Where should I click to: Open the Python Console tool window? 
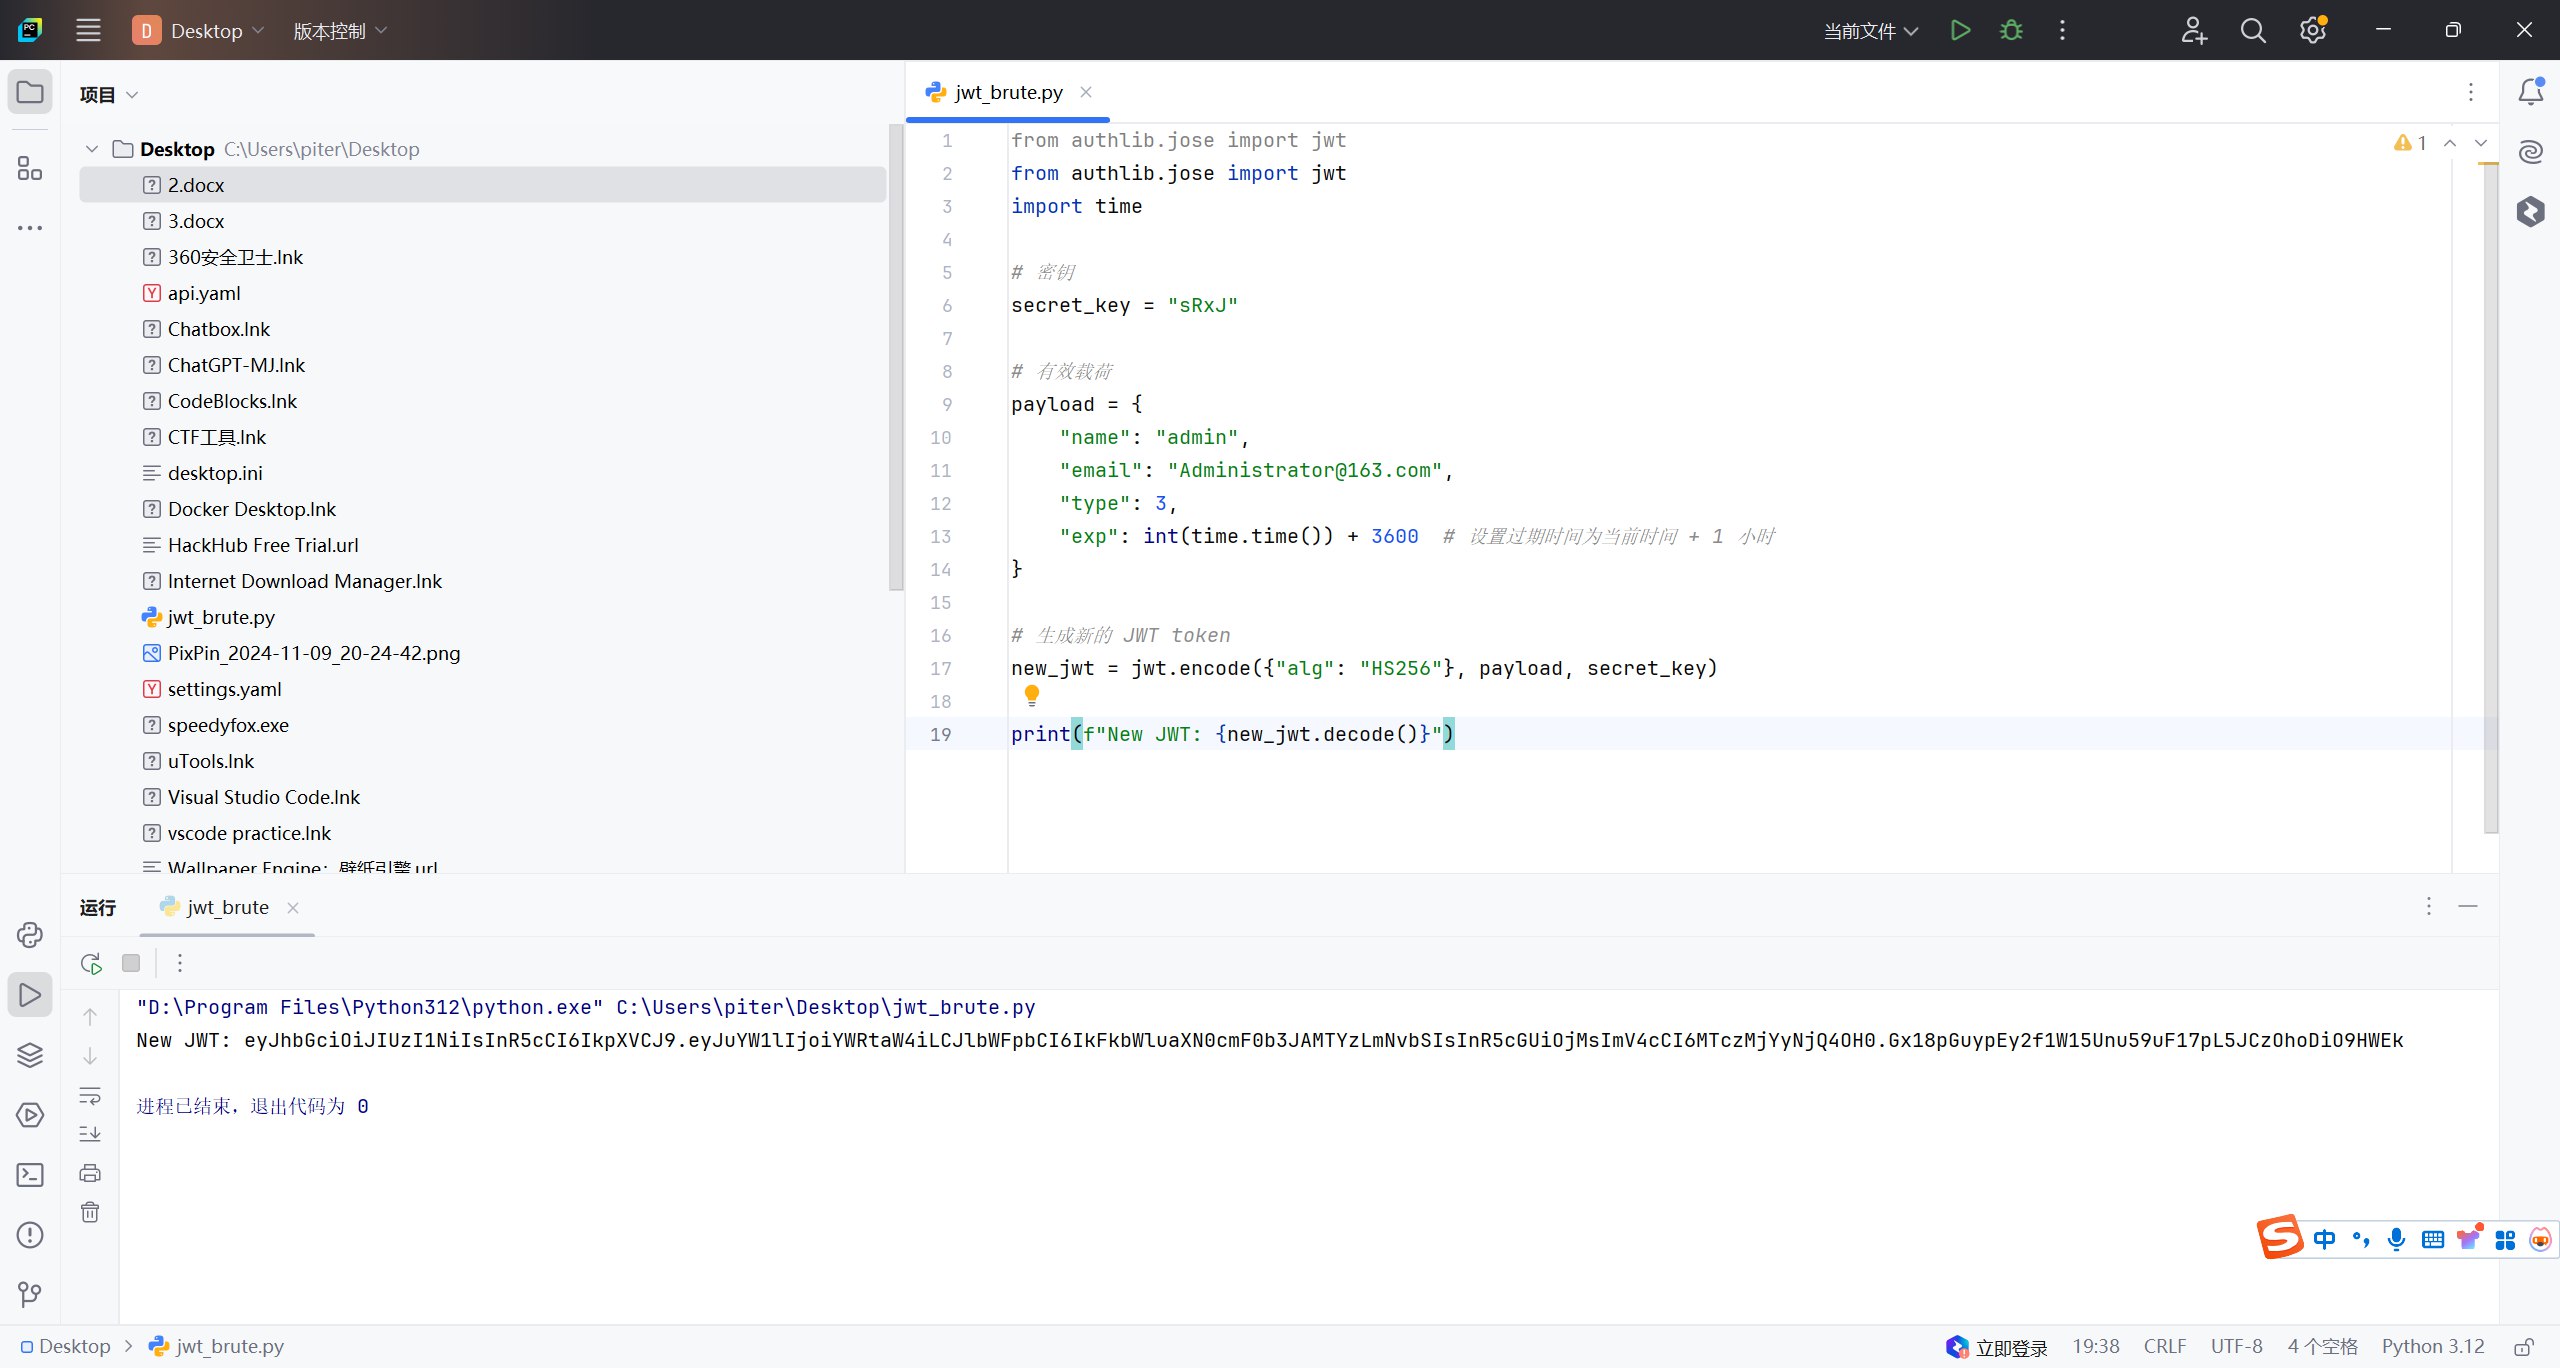tap(30, 935)
